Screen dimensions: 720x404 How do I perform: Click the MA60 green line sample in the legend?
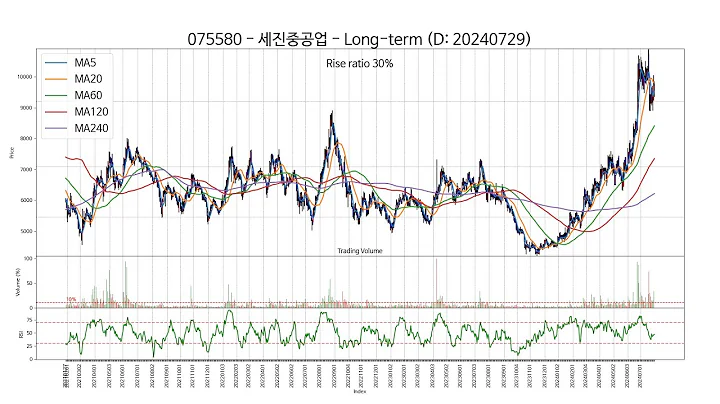(x=56, y=95)
